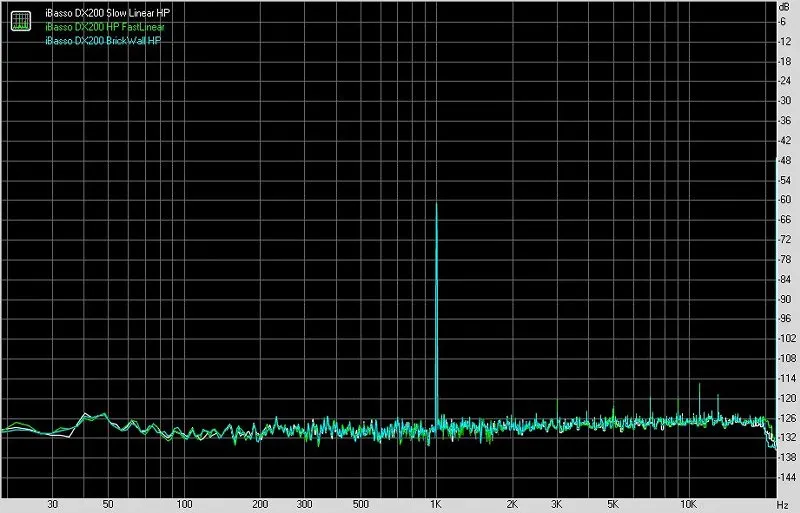The image size is (800, 513).
Task: Click the Hz unit label
Action: pyautogui.click(x=783, y=505)
